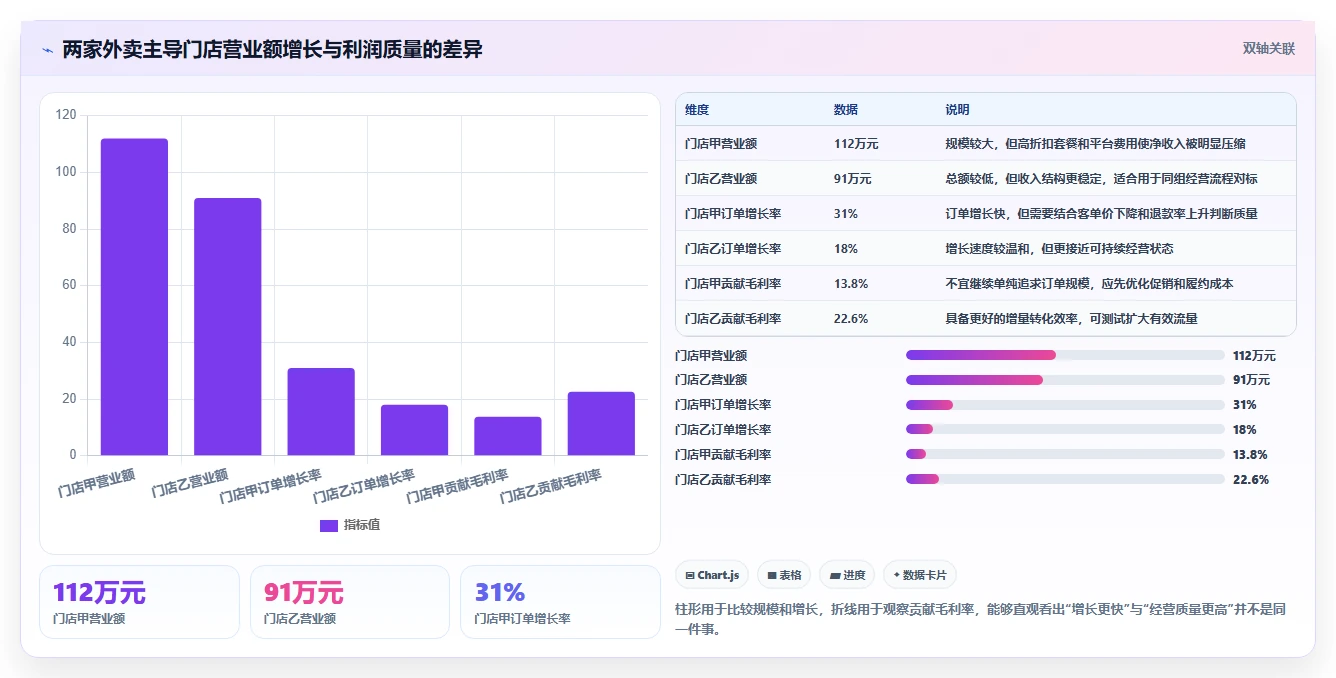Click the 说明 column header
The width and height of the screenshot is (1336, 678).
(x=957, y=110)
